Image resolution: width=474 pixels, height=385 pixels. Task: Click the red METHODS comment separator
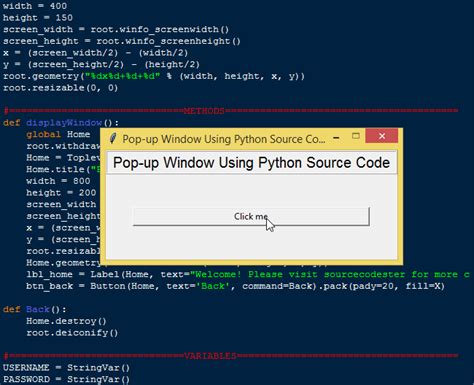(x=231, y=111)
